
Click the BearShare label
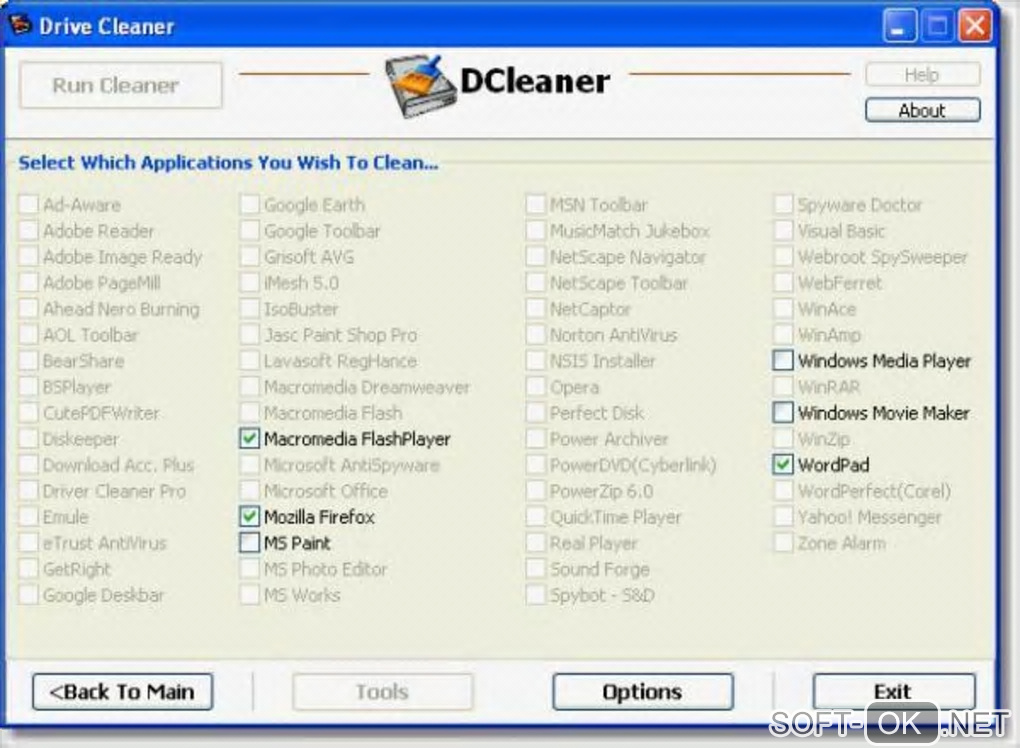(x=83, y=361)
